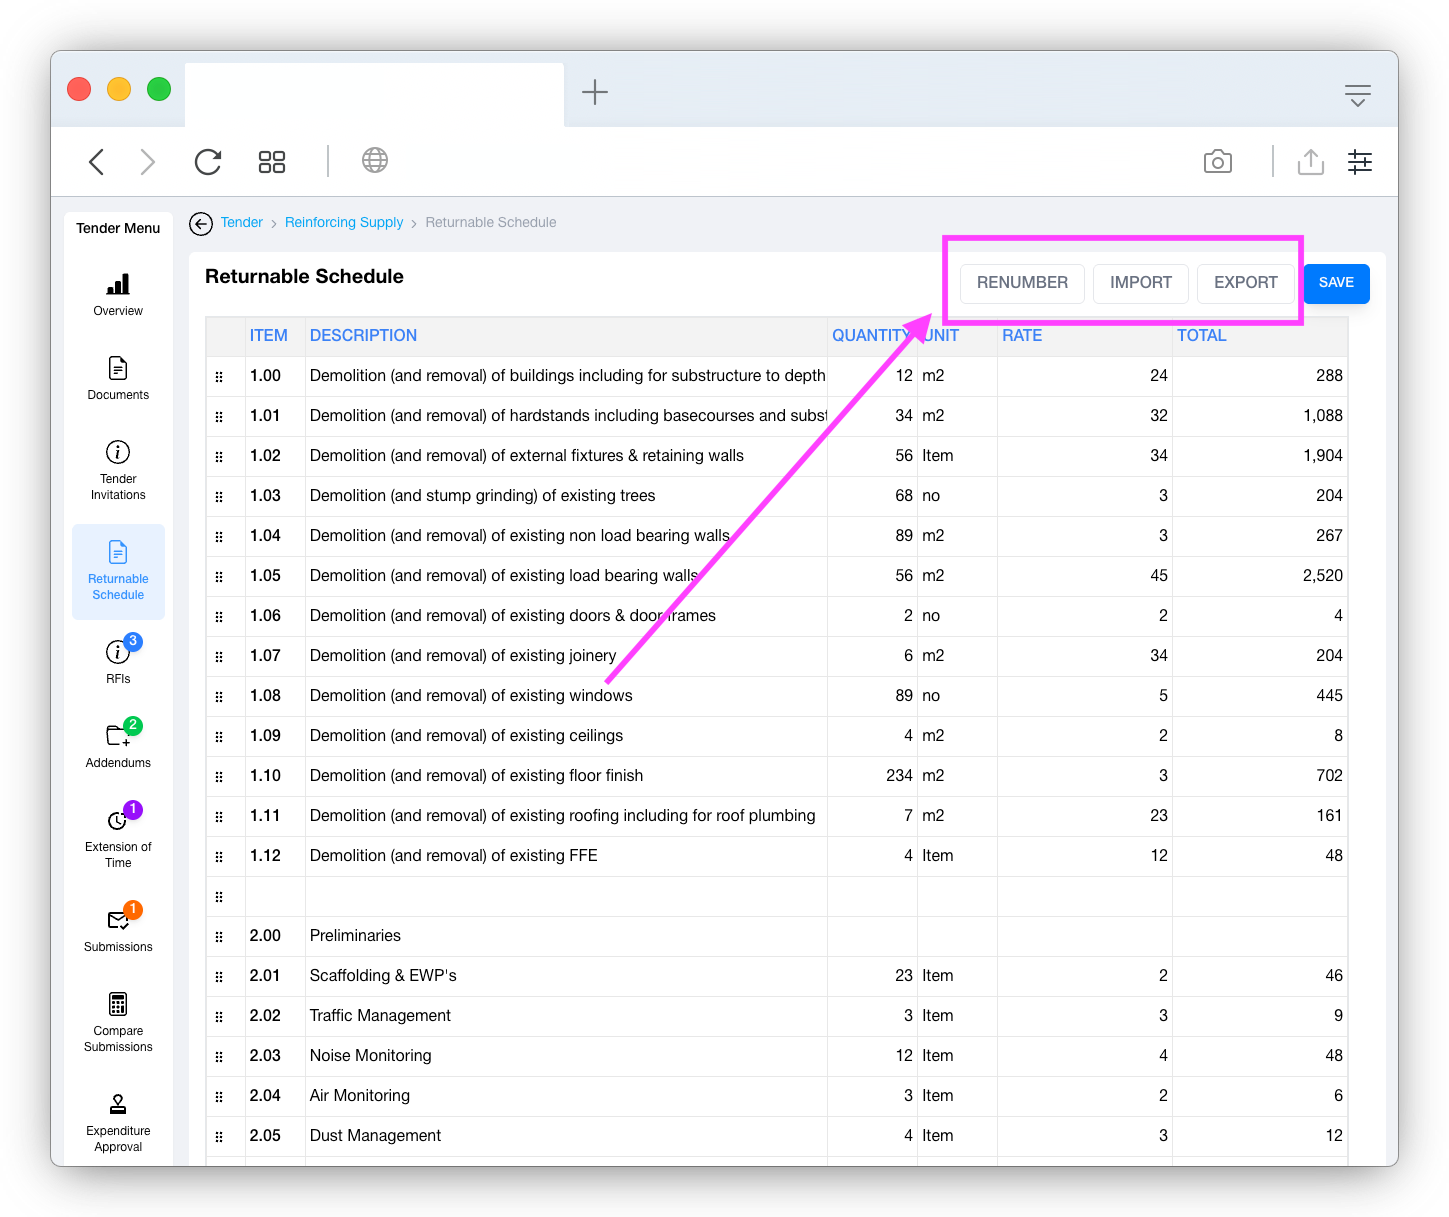The height and width of the screenshot is (1217, 1449).
Task: Click the rate cell for item 1.05
Action: tap(1084, 576)
